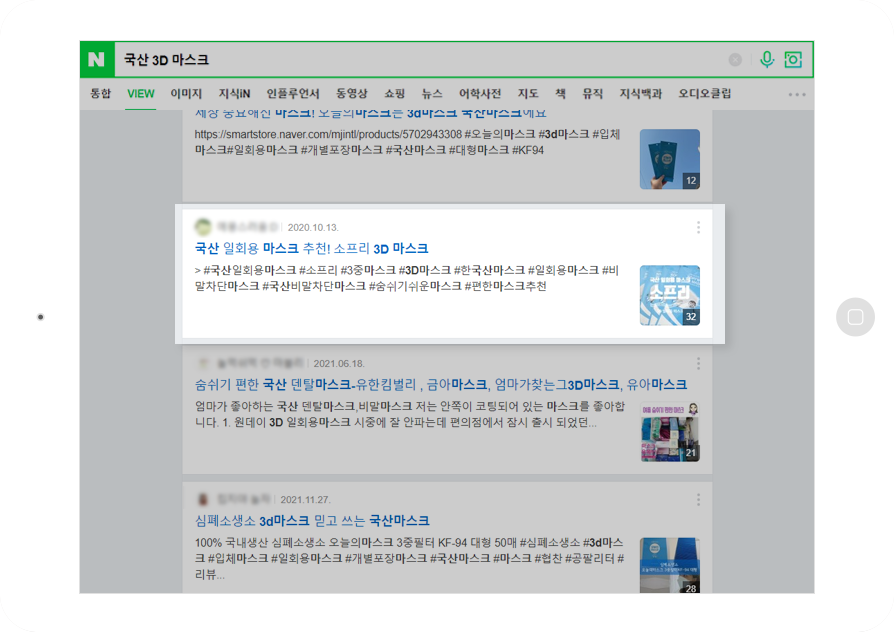Clear the search text with X icon
The height and width of the screenshot is (632, 894).
coord(735,60)
